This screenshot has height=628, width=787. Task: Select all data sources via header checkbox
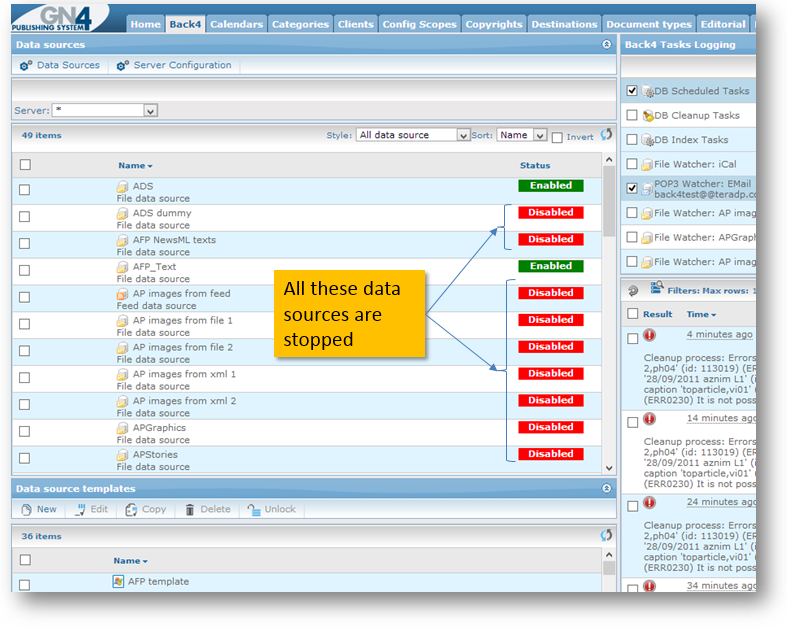[x=25, y=165]
